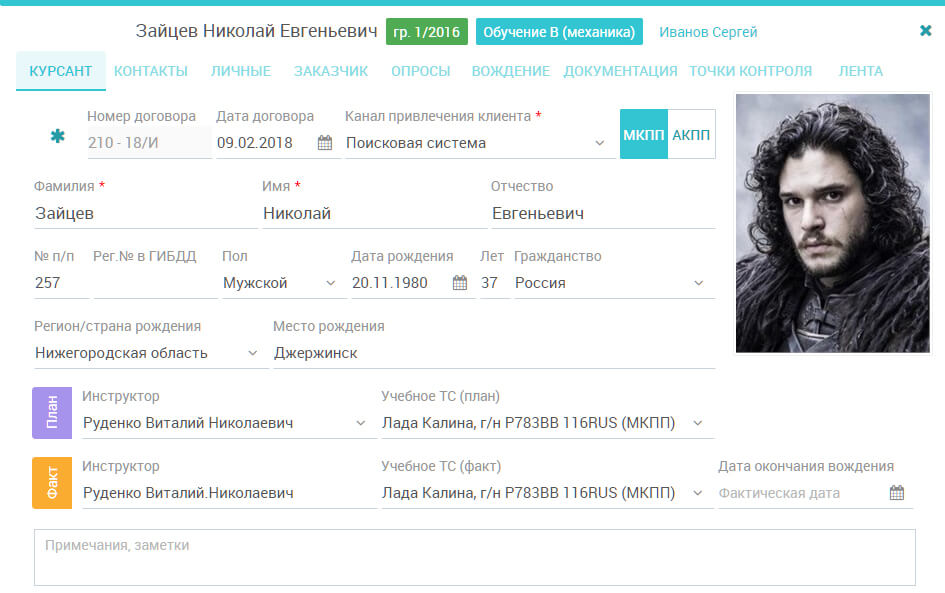Screen dimensions: 945x593
Task: Edit the surname field Зайцев
Action: [146, 213]
